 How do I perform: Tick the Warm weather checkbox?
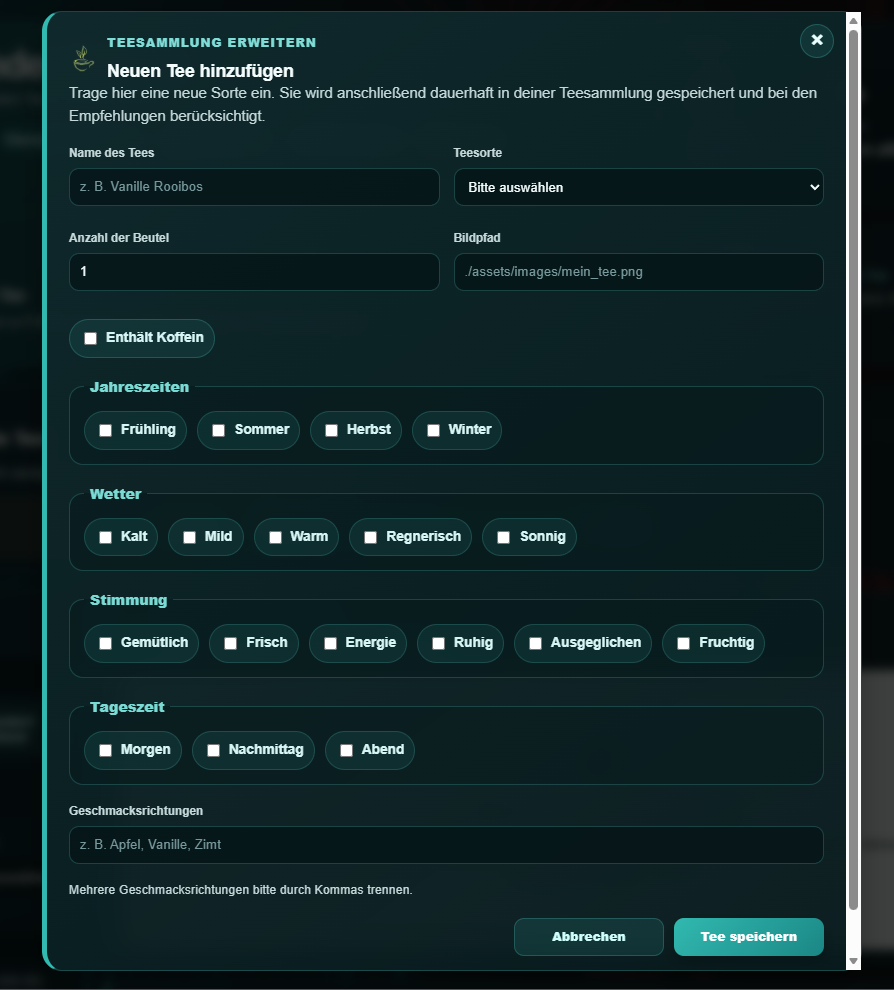(275, 537)
